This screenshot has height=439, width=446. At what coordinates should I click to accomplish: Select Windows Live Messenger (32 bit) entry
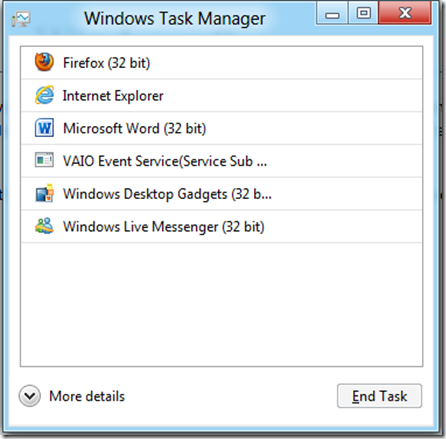tap(221, 226)
